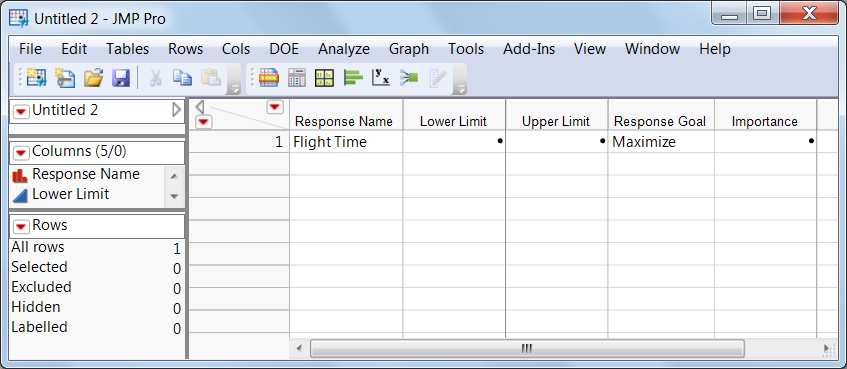Open the Analyze menu
This screenshot has width=847, height=369.
[344, 49]
